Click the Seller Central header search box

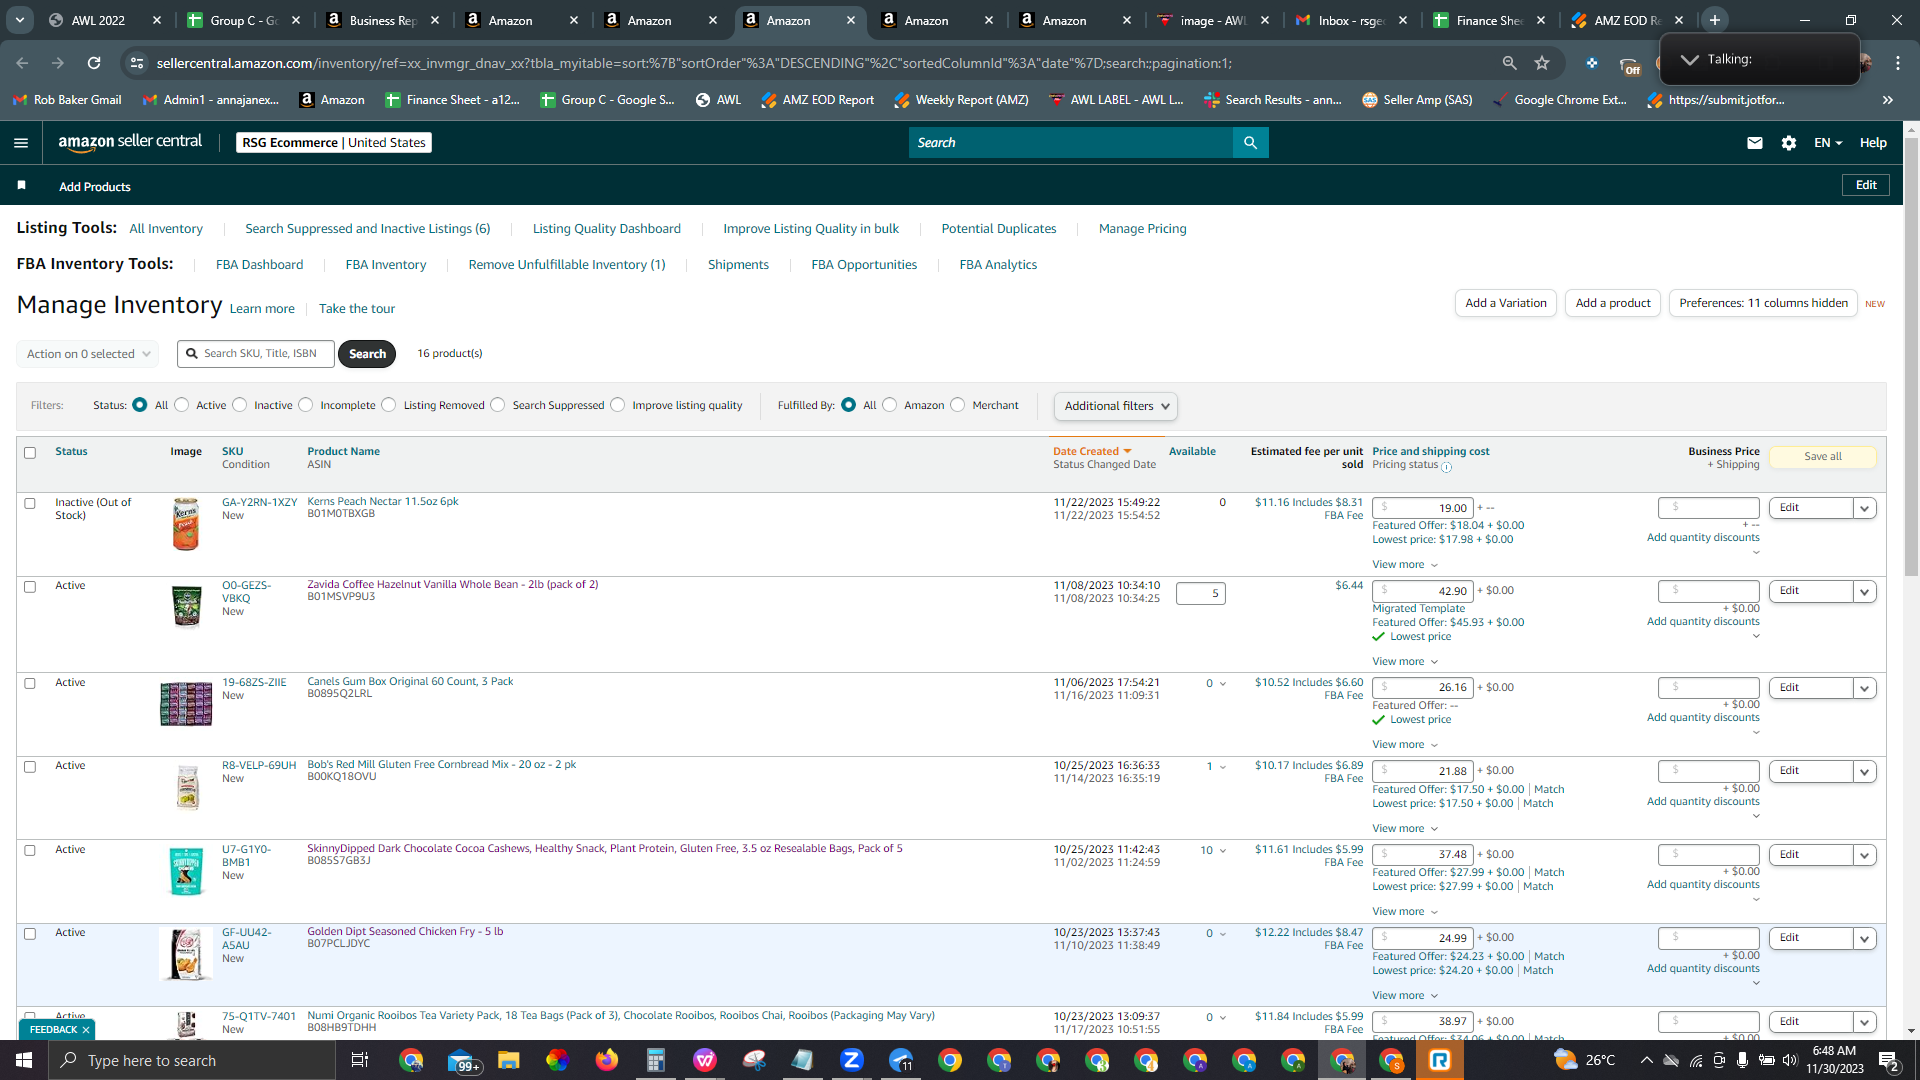click(x=1071, y=143)
